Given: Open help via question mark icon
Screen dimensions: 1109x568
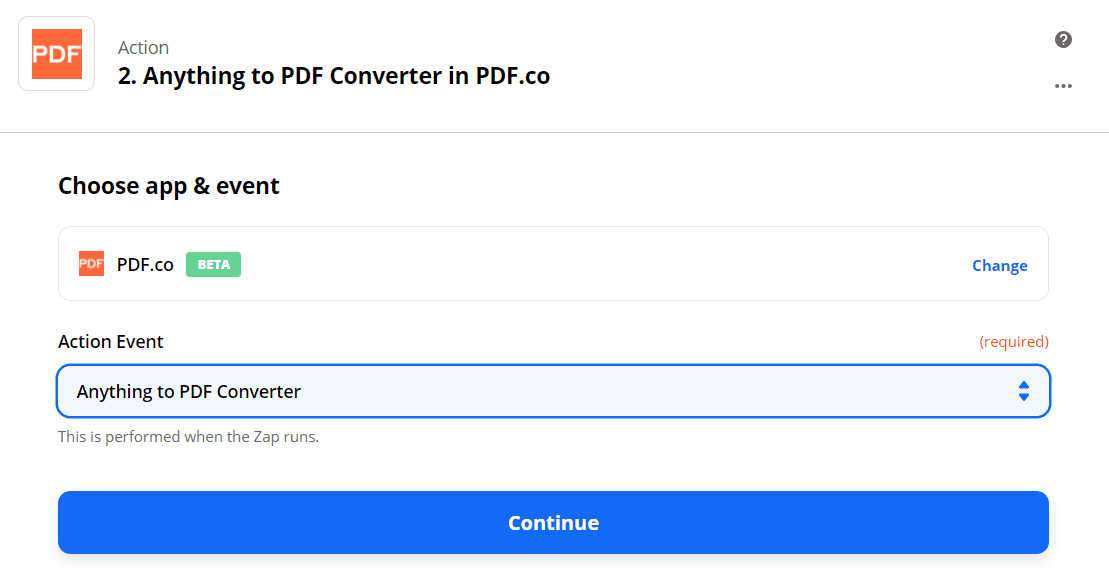Looking at the screenshot, I should point(1063,40).
